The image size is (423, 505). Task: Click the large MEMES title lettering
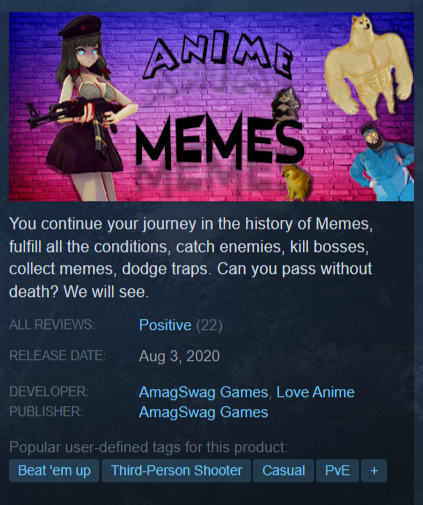point(219,142)
